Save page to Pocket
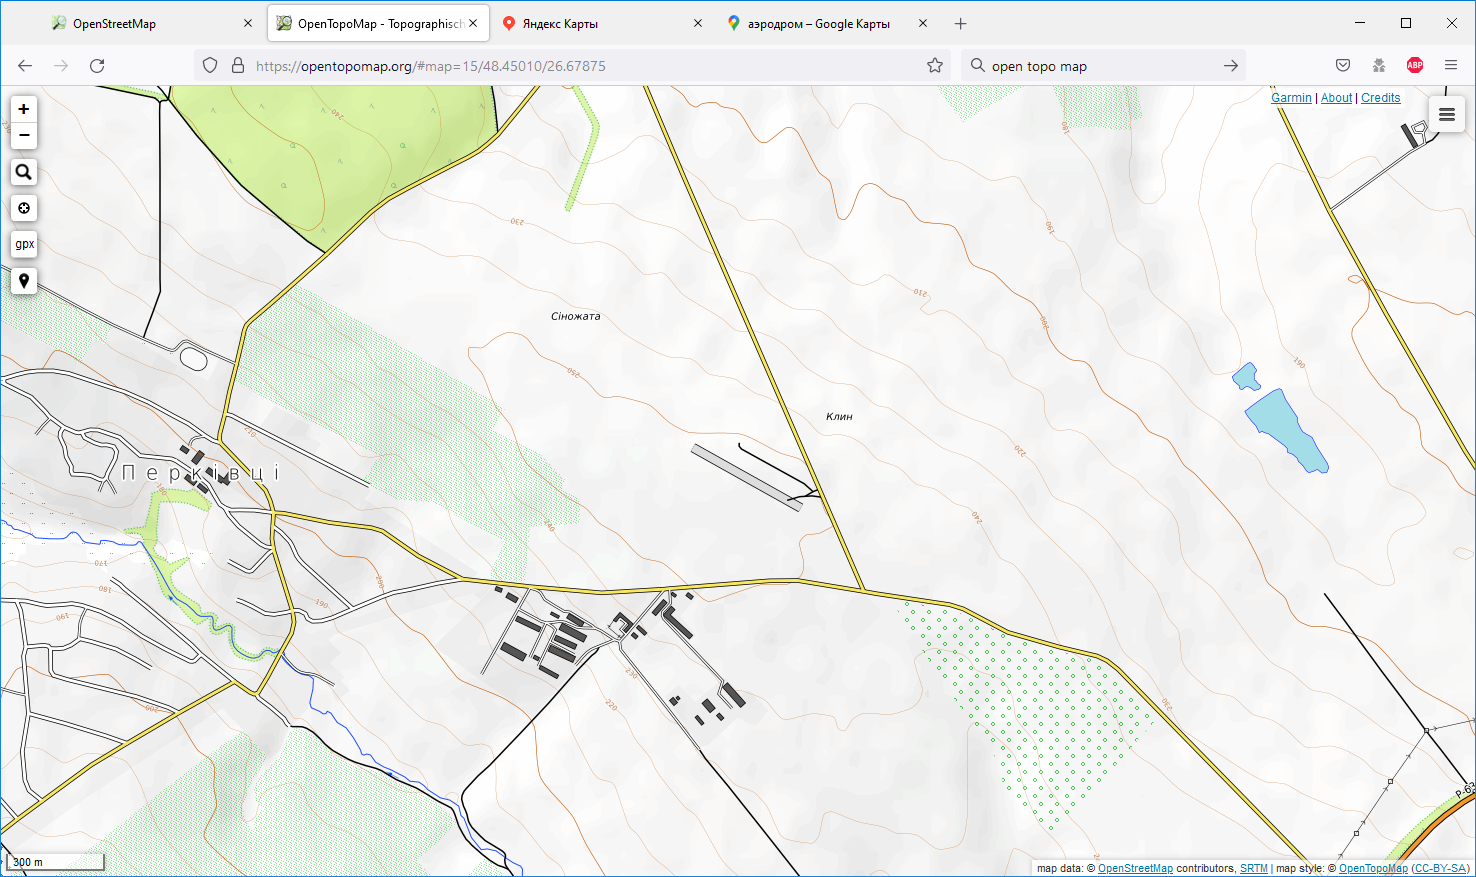The width and height of the screenshot is (1476, 877). [x=1343, y=66]
